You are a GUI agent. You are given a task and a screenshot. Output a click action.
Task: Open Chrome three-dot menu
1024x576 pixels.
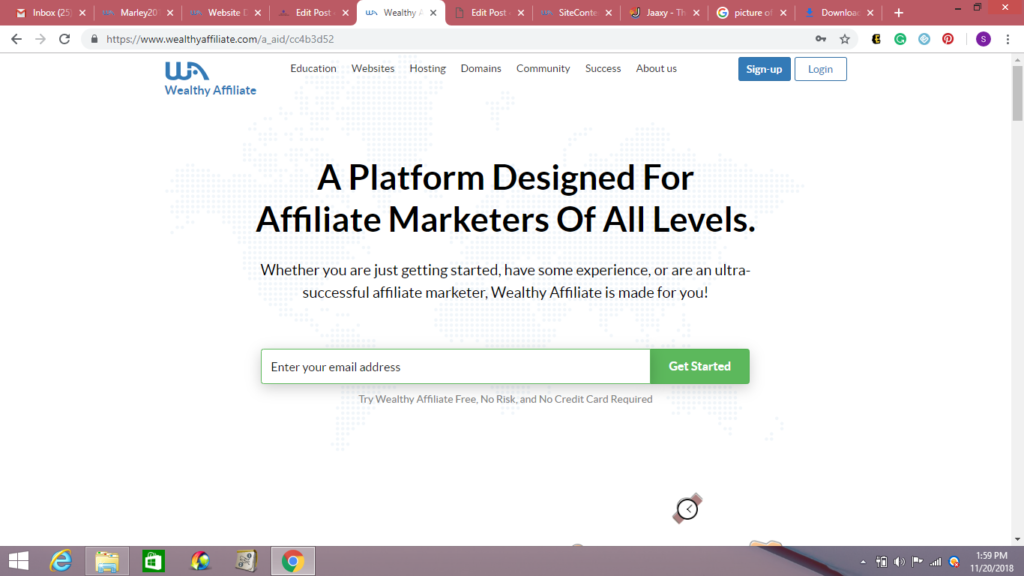tap(1008, 39)
